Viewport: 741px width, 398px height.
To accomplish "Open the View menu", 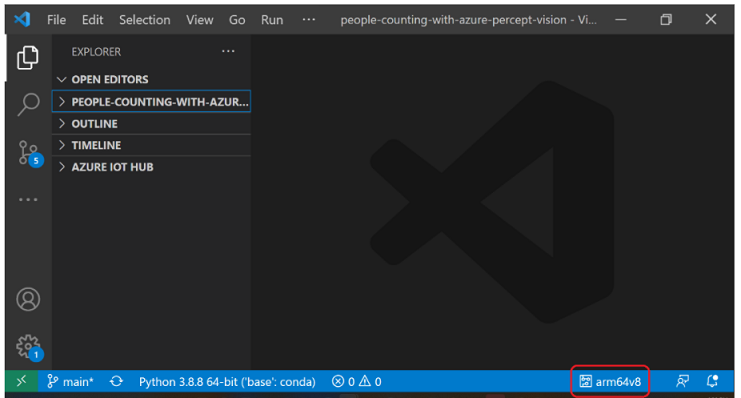I will 199,20.
